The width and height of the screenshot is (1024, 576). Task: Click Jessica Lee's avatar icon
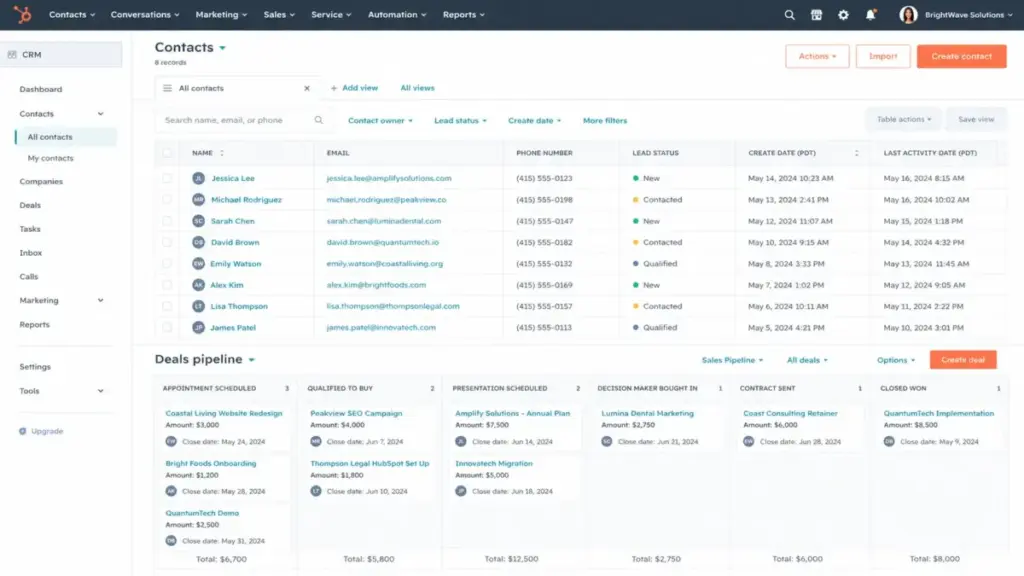[199, 178]
